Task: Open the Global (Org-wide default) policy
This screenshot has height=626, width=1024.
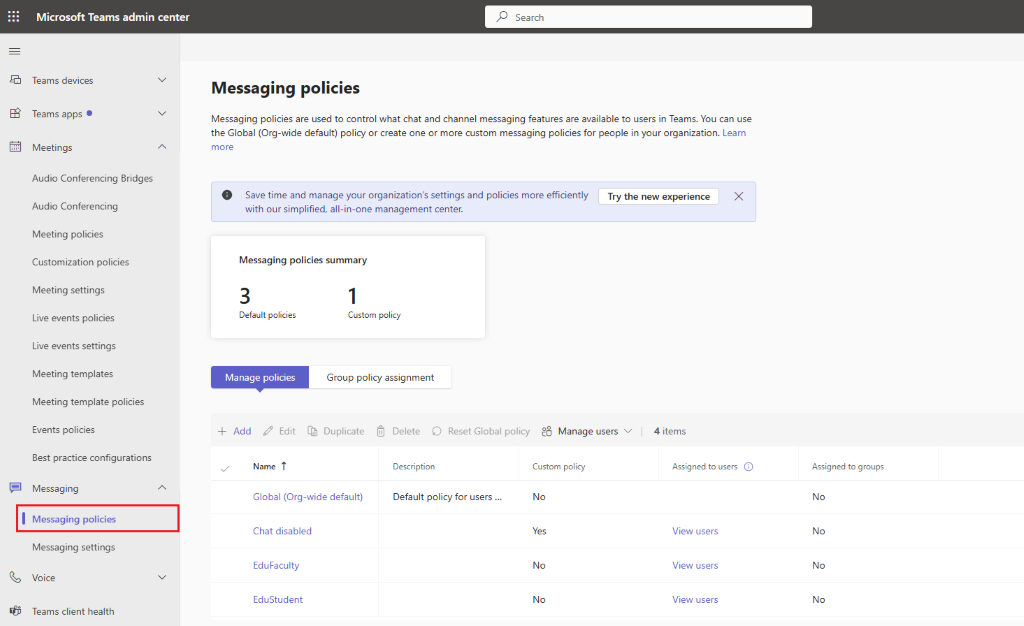Action: (308, 497)
